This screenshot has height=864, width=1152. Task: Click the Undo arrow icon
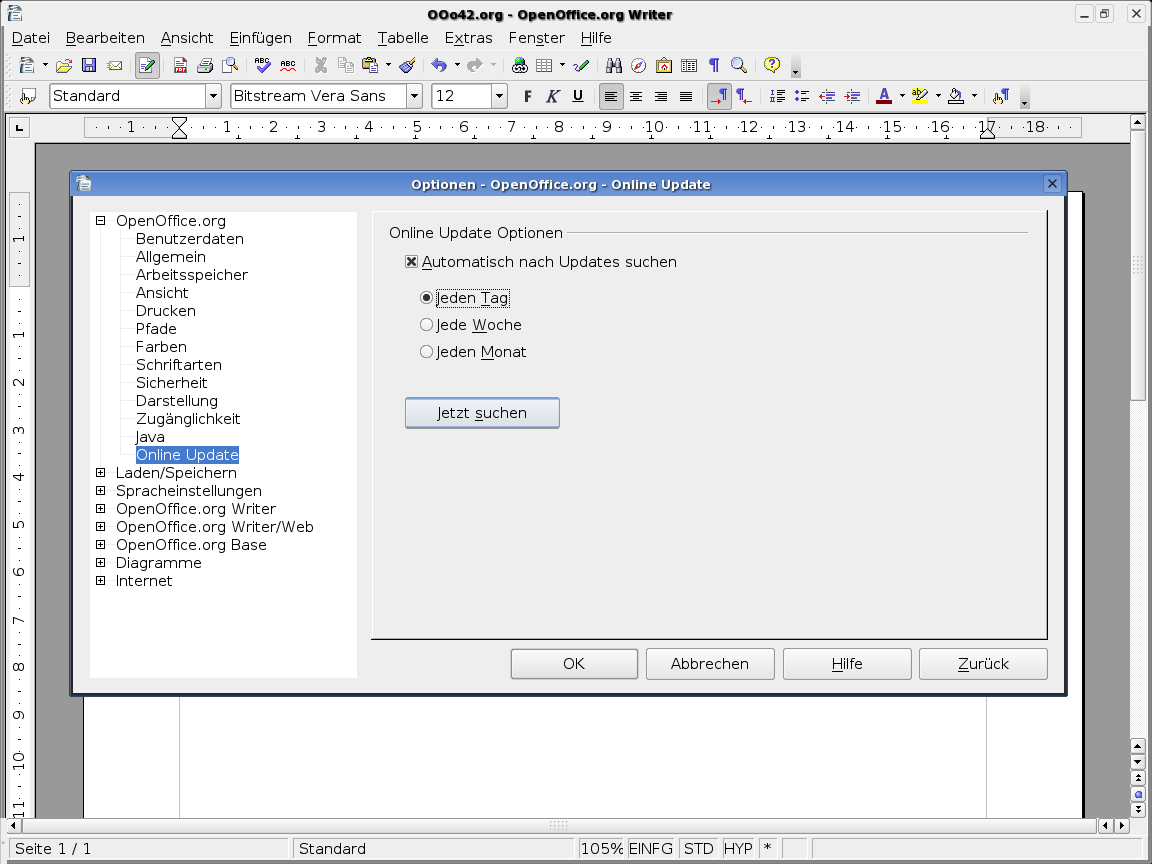coord(439,65)
